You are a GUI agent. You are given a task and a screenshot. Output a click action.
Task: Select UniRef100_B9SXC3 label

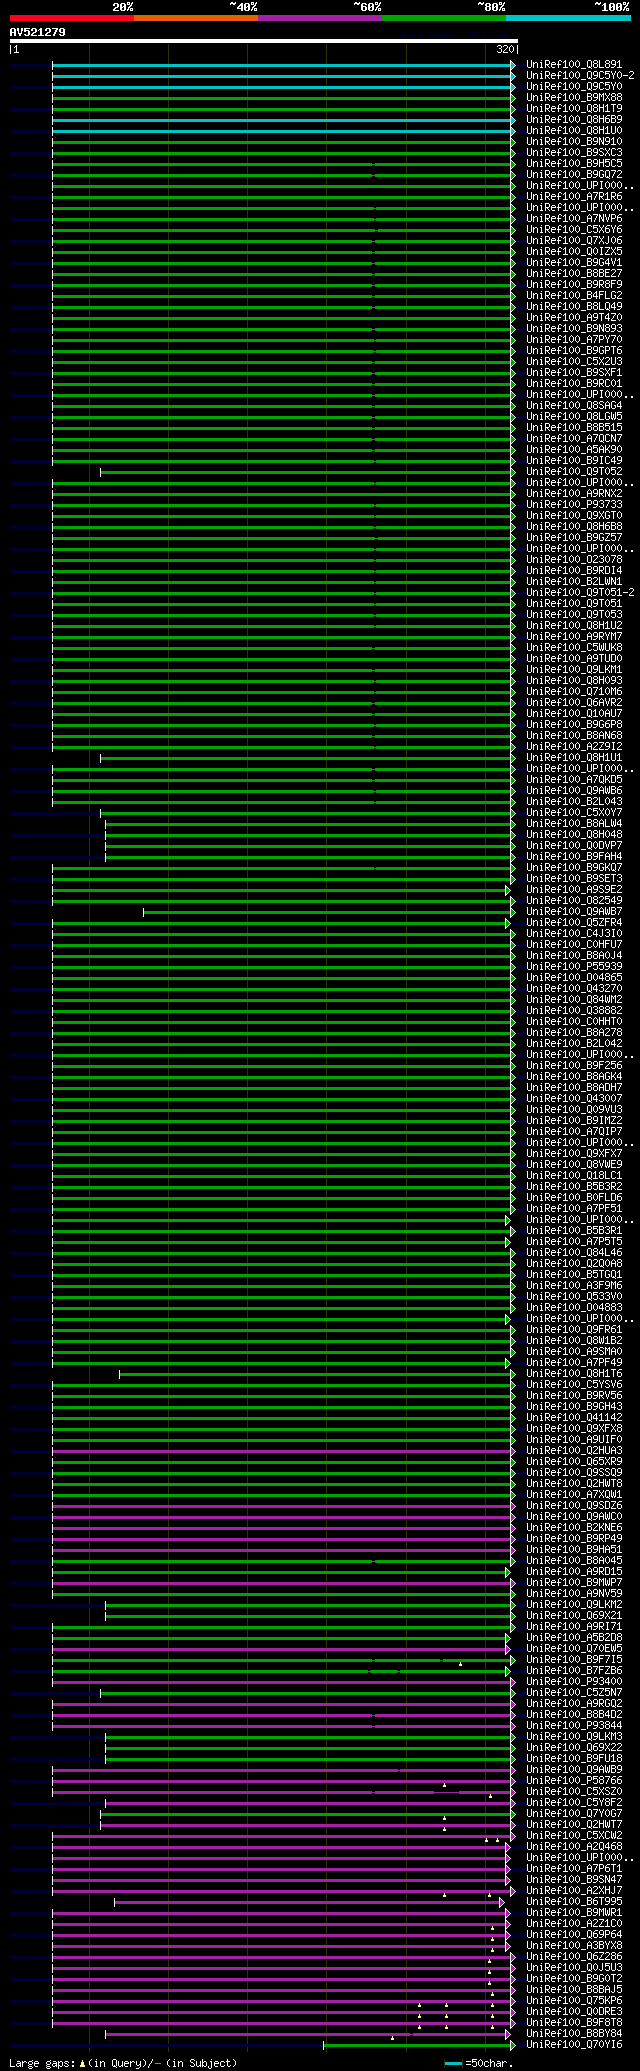(x=574, y=153)
